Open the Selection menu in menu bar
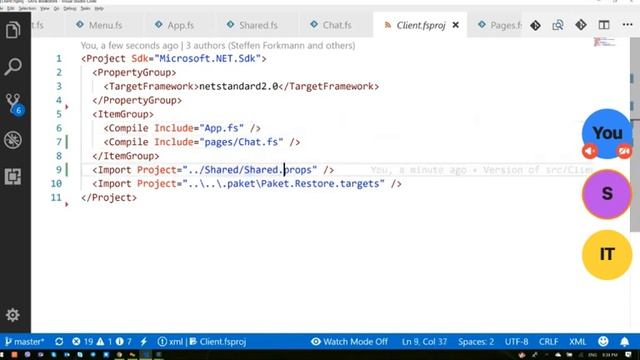This screenshot has height=360, width=640. pyautogui.click(x=27, y=8)
